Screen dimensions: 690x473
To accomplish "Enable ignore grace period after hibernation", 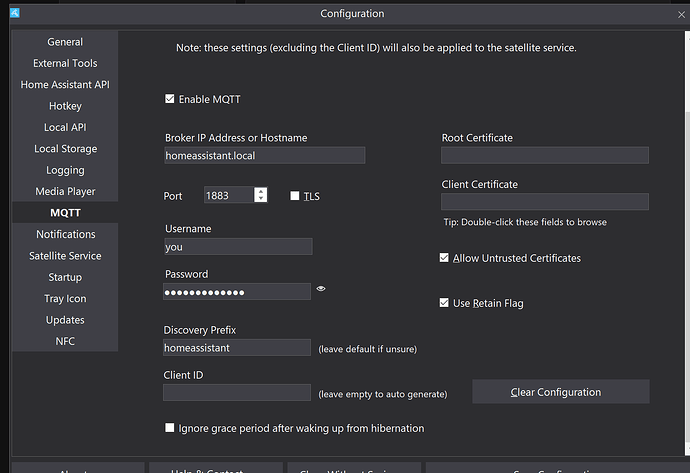I will point(170,428).
